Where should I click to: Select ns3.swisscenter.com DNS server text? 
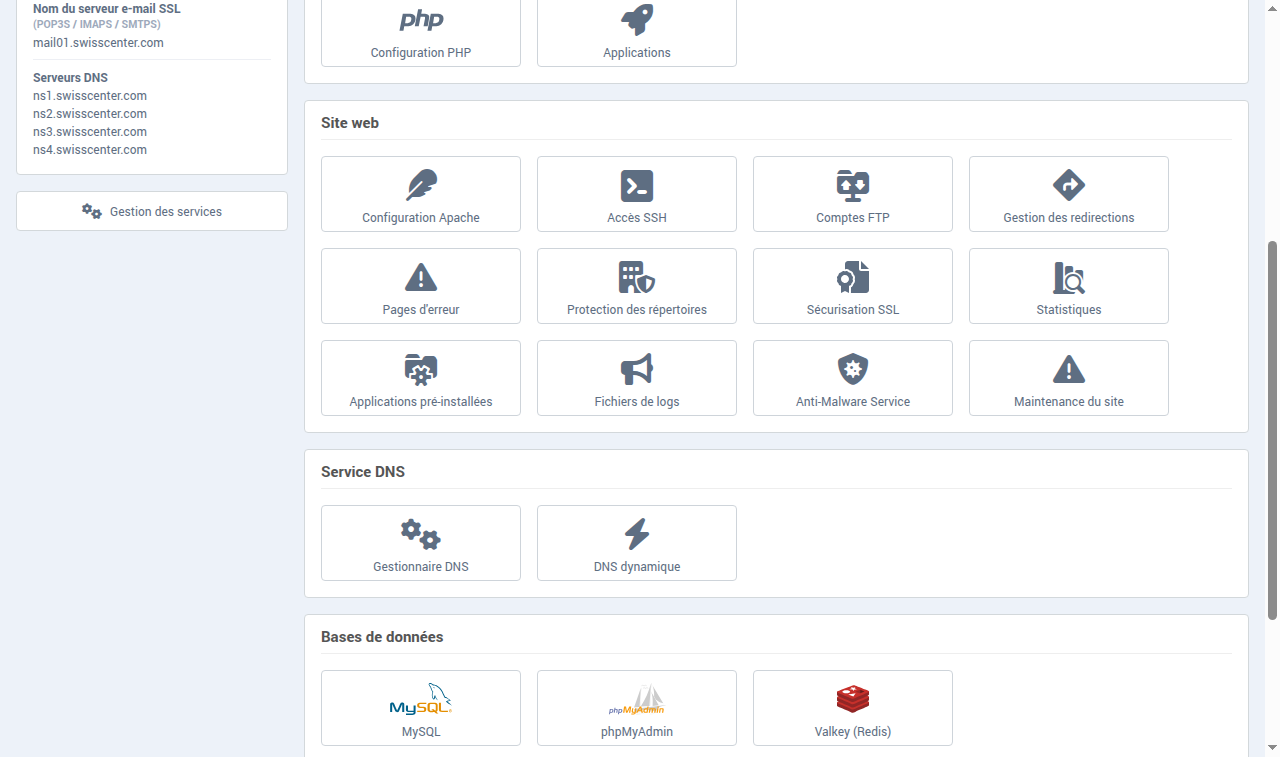90,132
